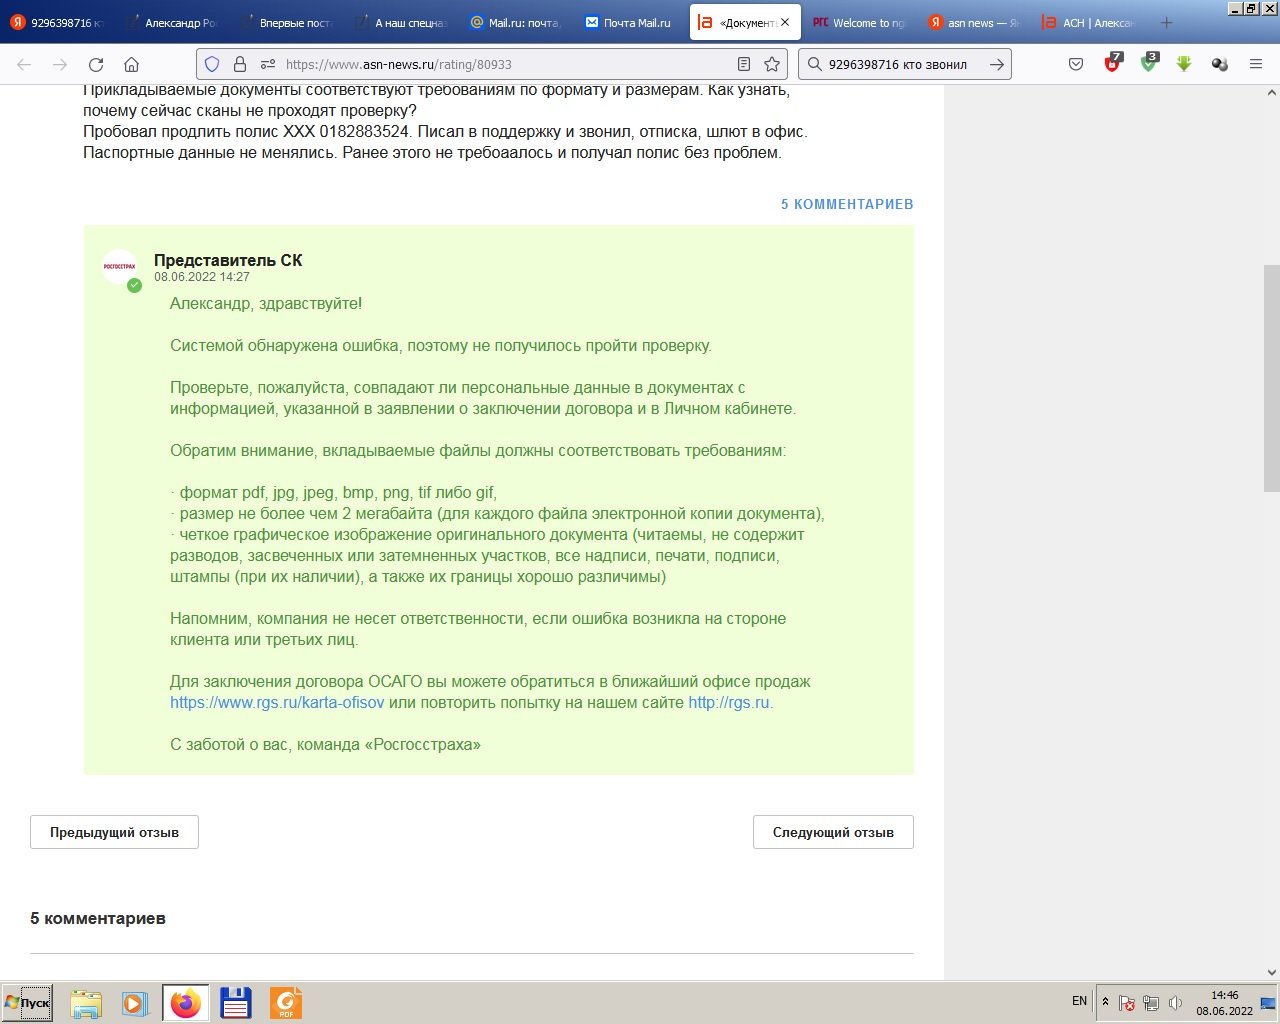Submit search with the arrow button

click(997, 64)
